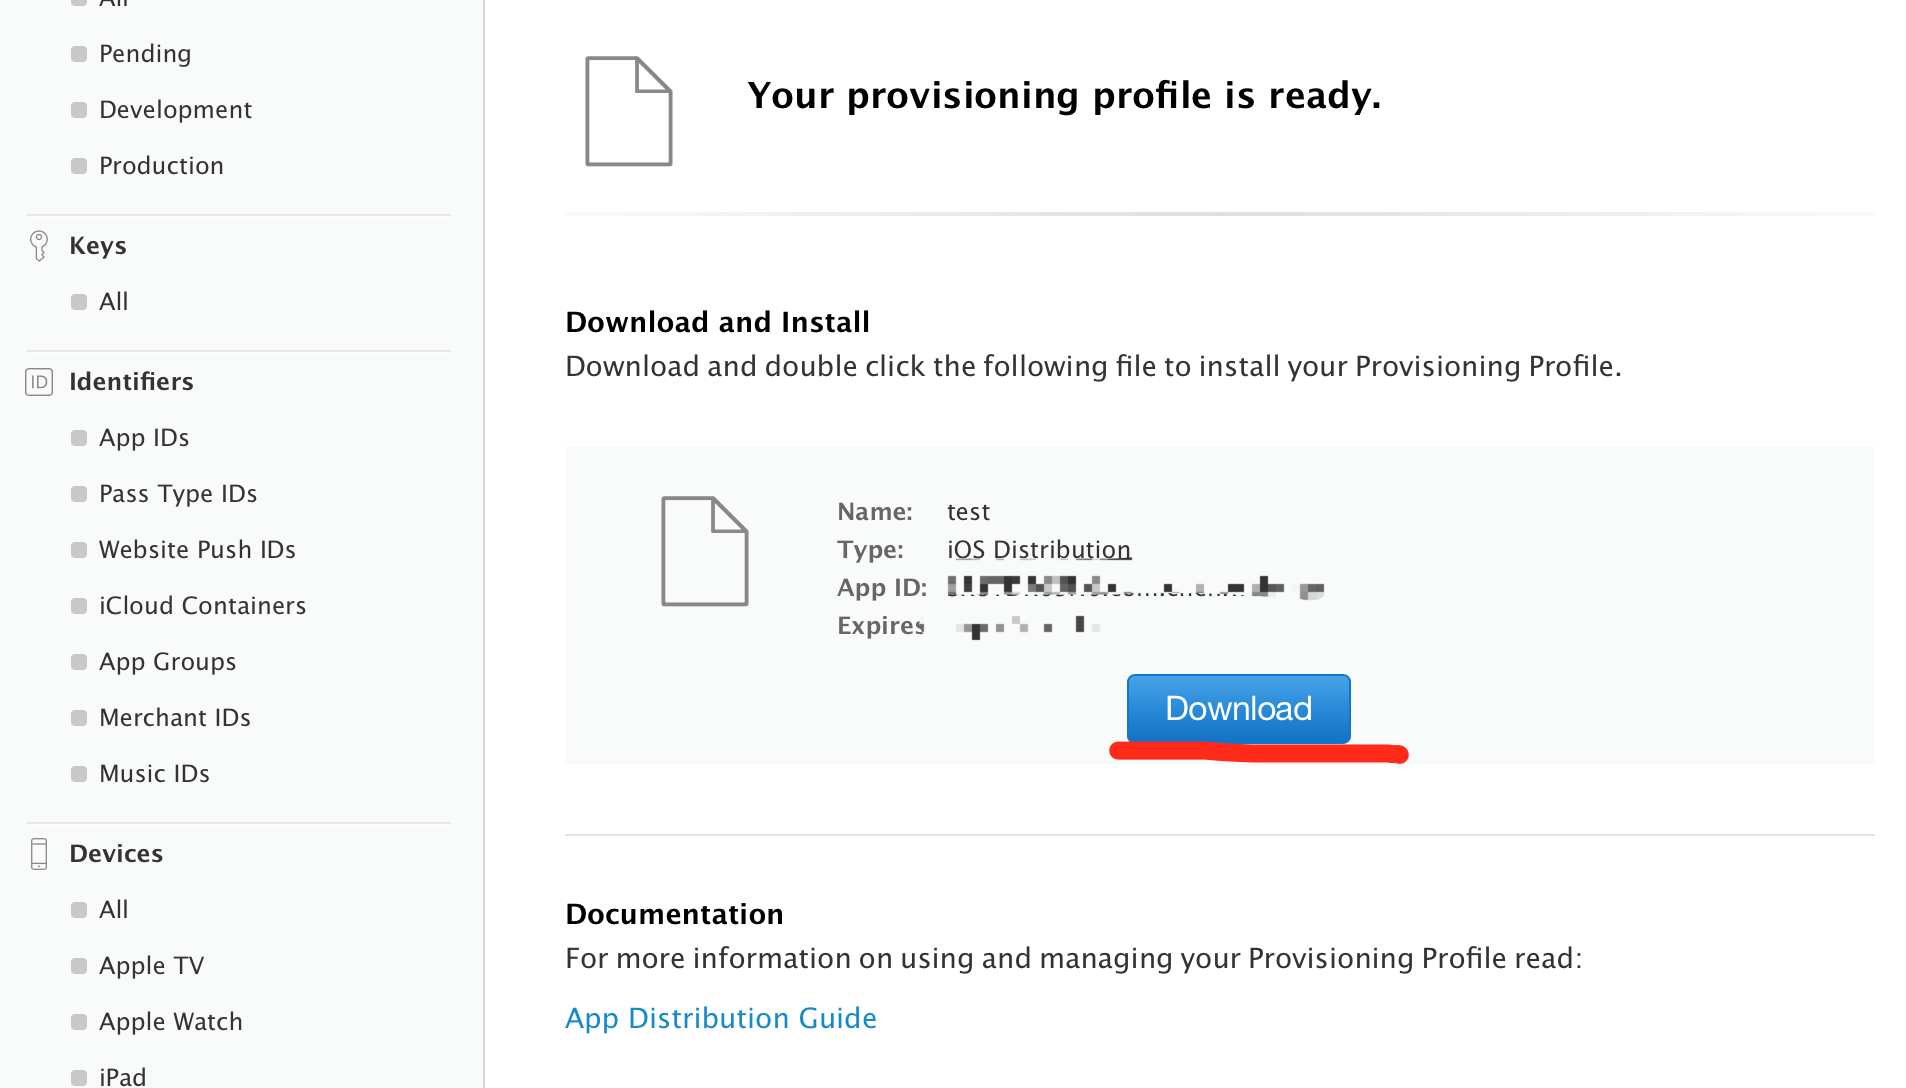Select the bullet beside Music IDs
The image size is (1906, 1088).
[x=79, y=774]
